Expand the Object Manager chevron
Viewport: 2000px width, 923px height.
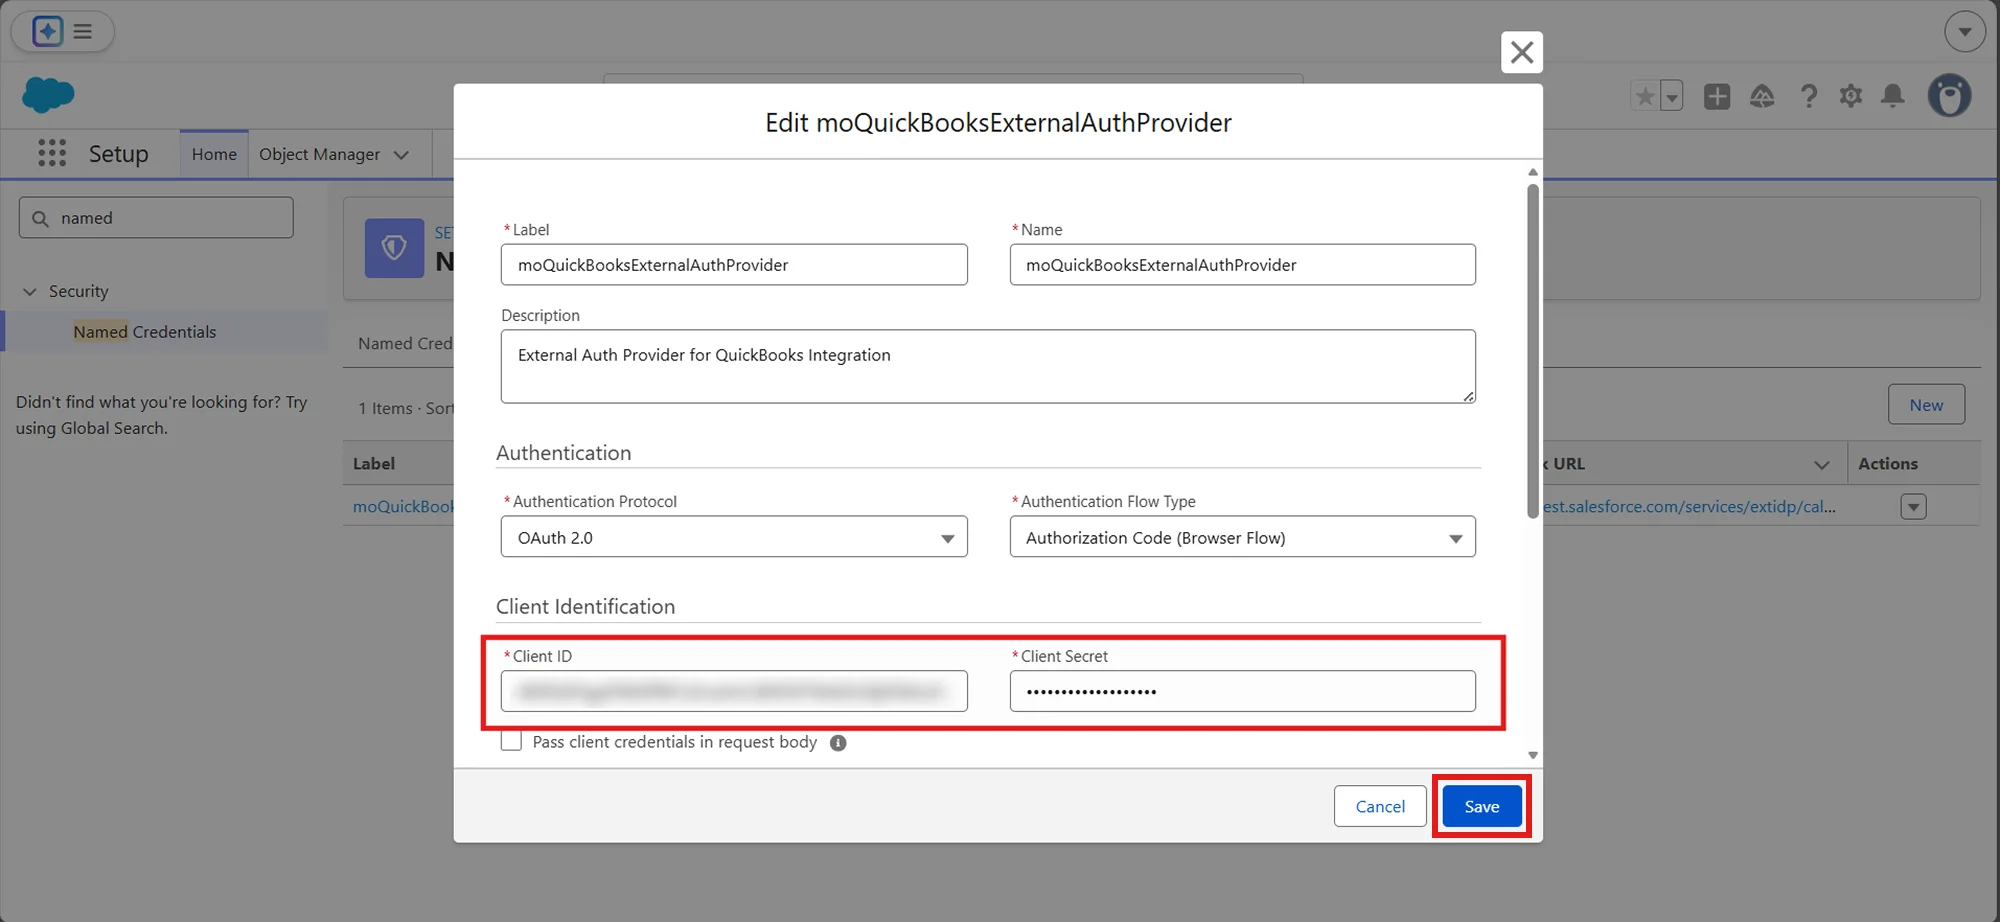(401, 154)
